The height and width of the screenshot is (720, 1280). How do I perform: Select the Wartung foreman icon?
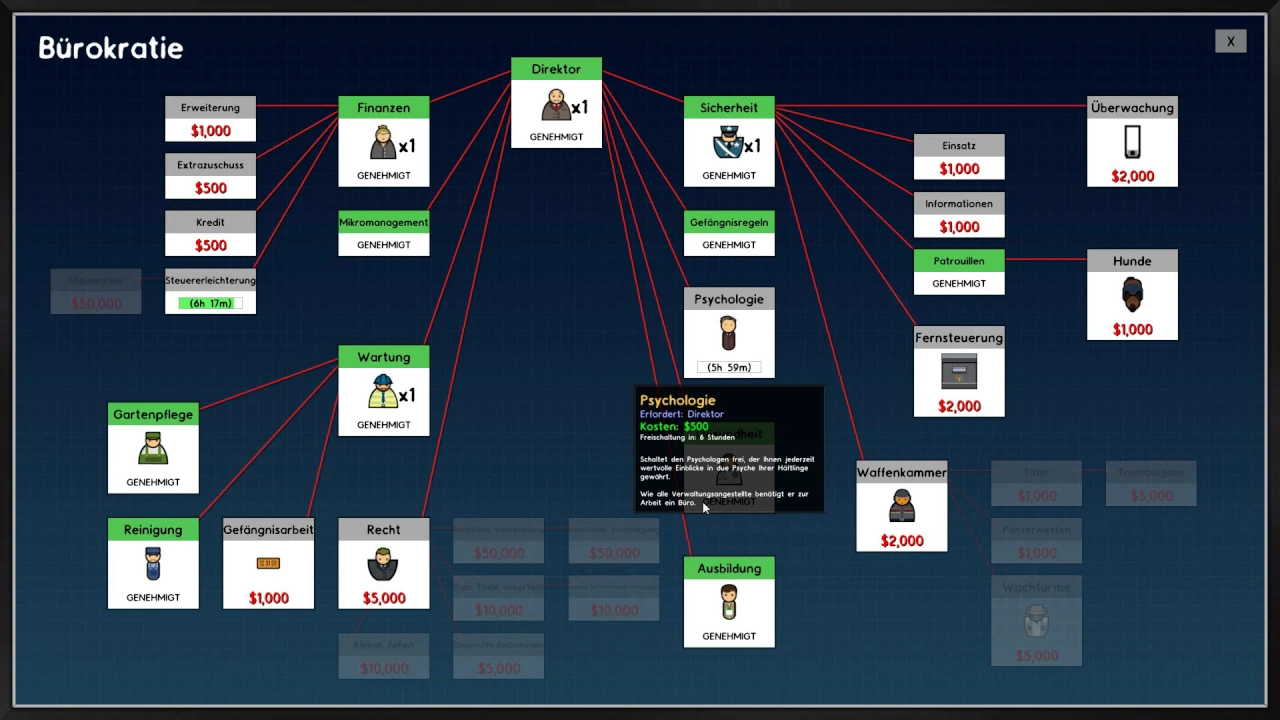pyautogui.click(x=382, y=392)
